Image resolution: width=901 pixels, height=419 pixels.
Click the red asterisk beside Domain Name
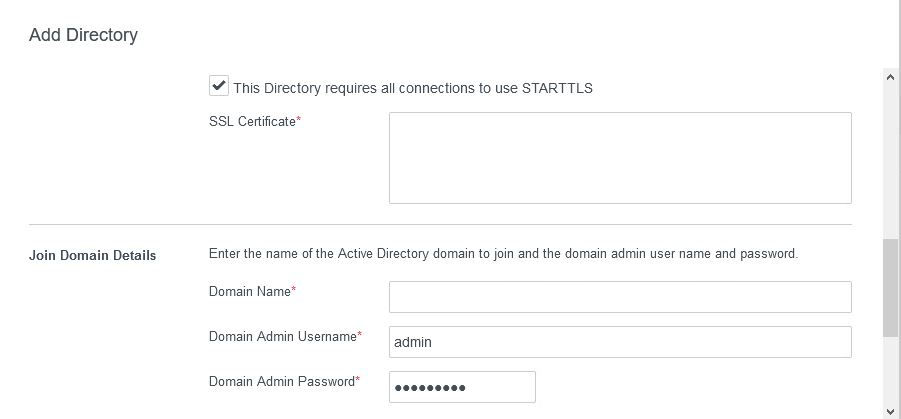point(294,291)
